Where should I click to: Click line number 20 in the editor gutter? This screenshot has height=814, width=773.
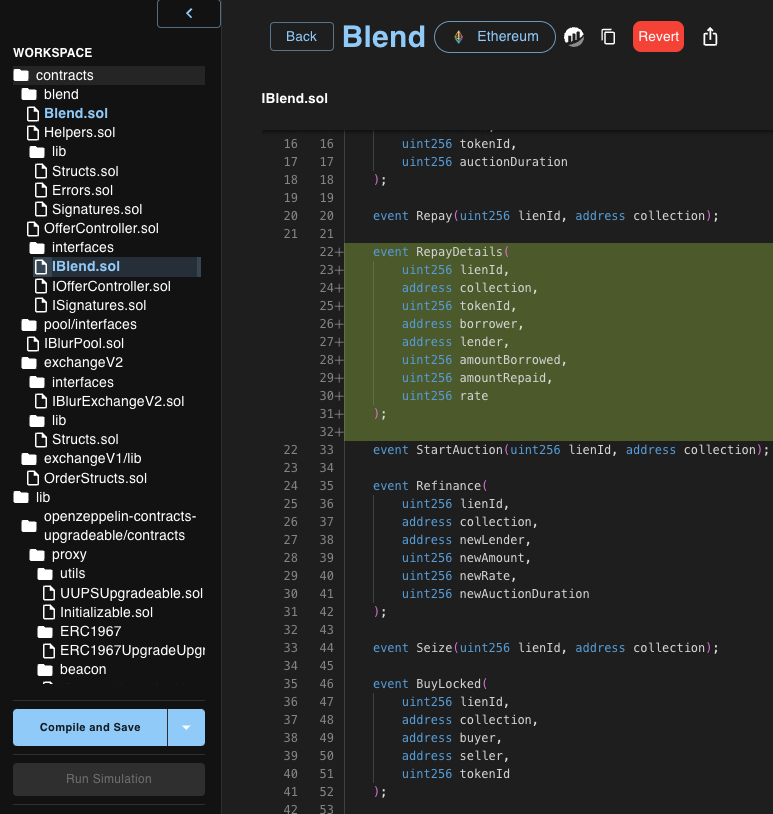tap(290, 216)
